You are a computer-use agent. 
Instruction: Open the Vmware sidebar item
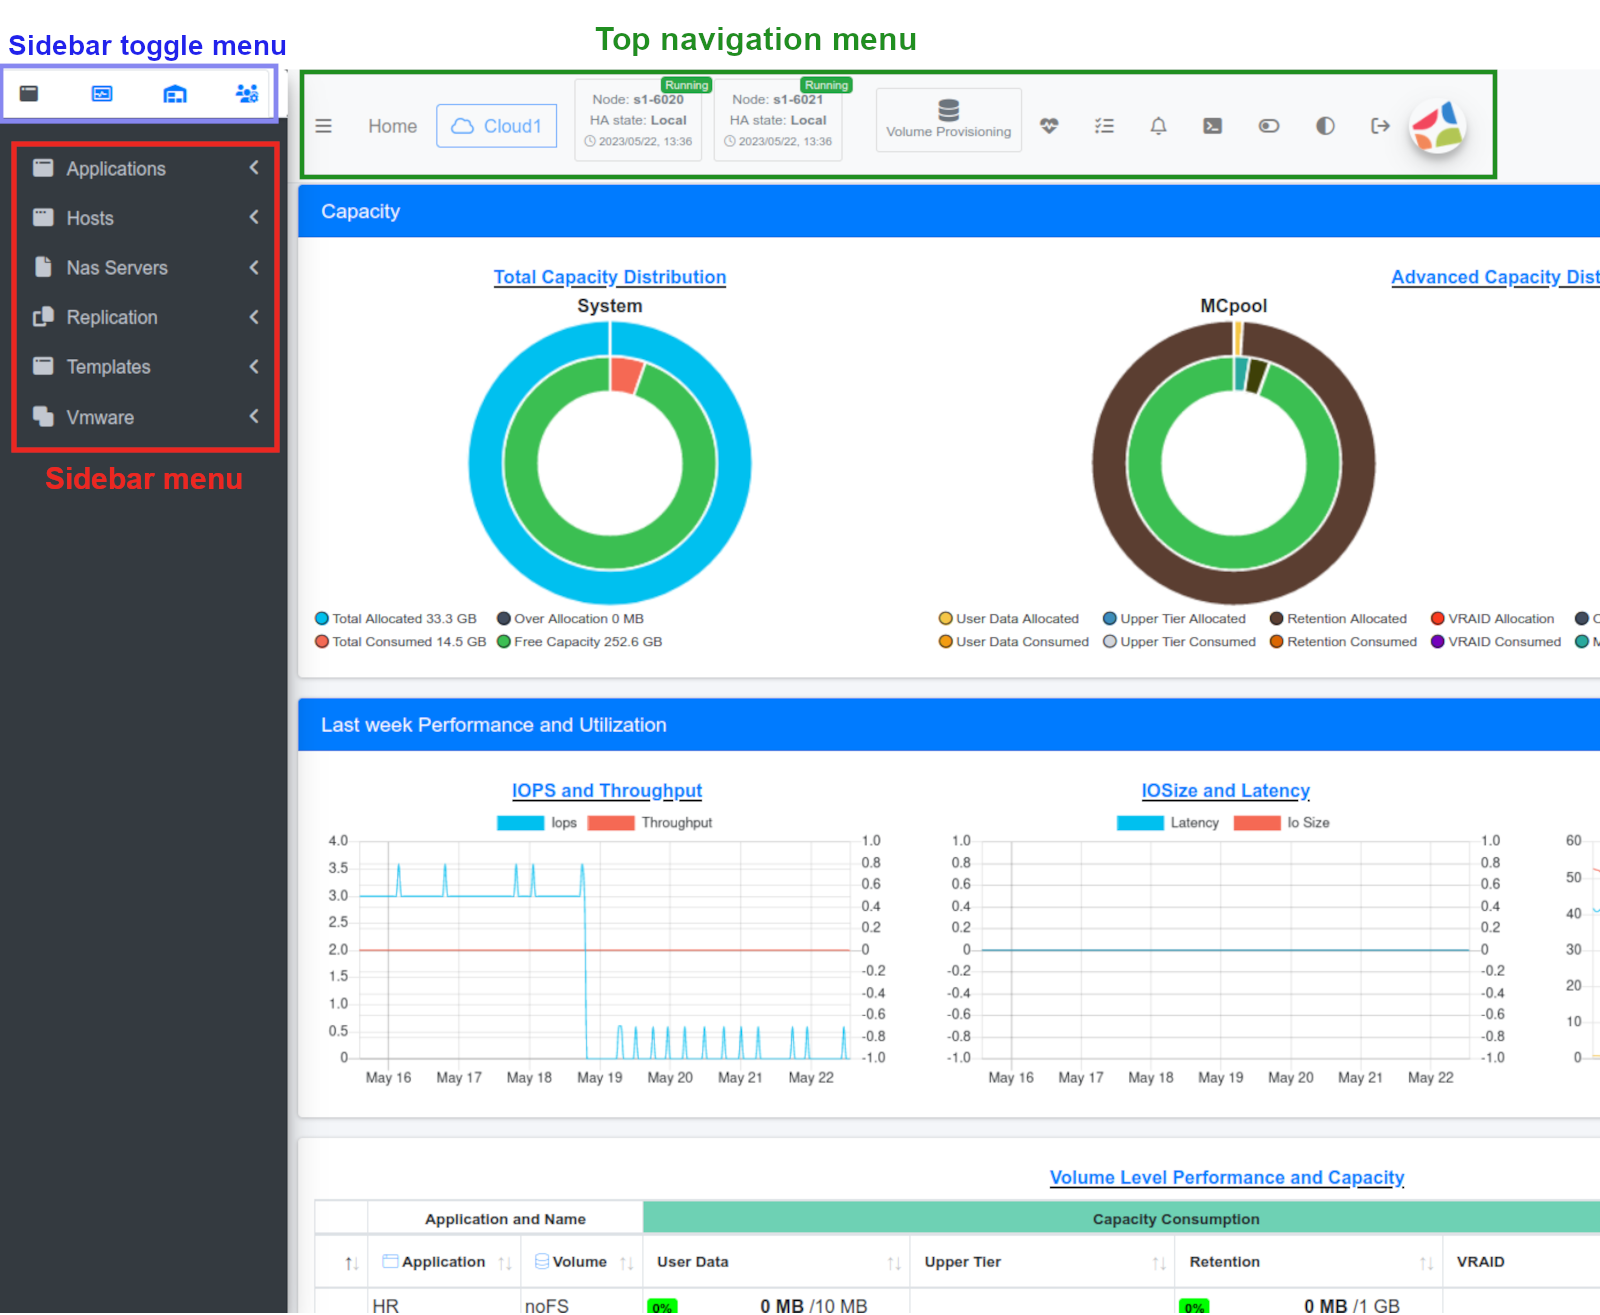144,417
